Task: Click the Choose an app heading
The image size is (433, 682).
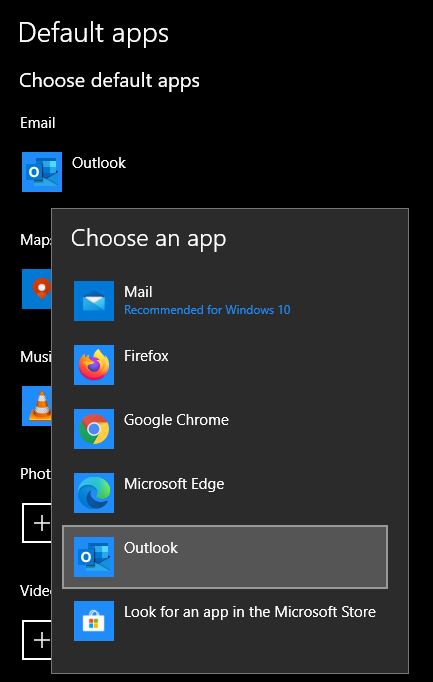Action: [149, 239]
